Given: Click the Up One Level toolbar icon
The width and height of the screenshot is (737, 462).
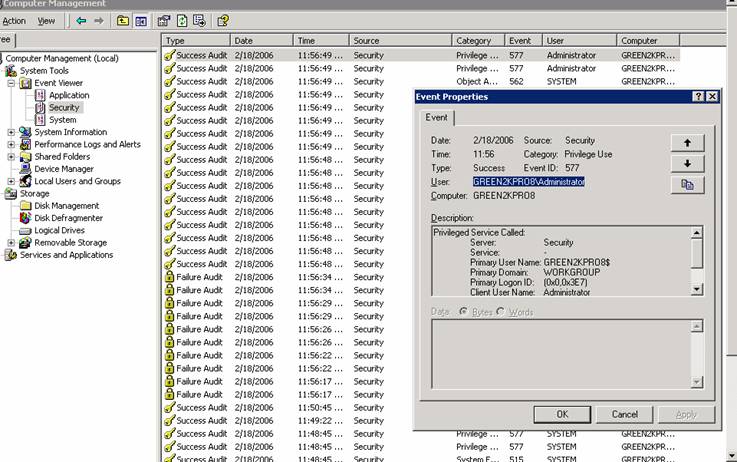Looking at the screenshot, I should [x=122, y=20].
